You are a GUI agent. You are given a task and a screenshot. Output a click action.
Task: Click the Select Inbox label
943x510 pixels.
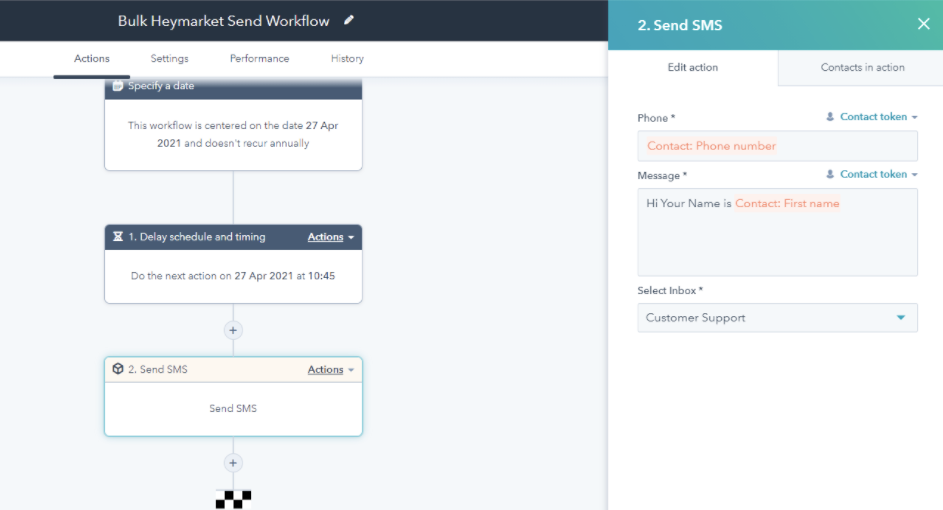670,290
